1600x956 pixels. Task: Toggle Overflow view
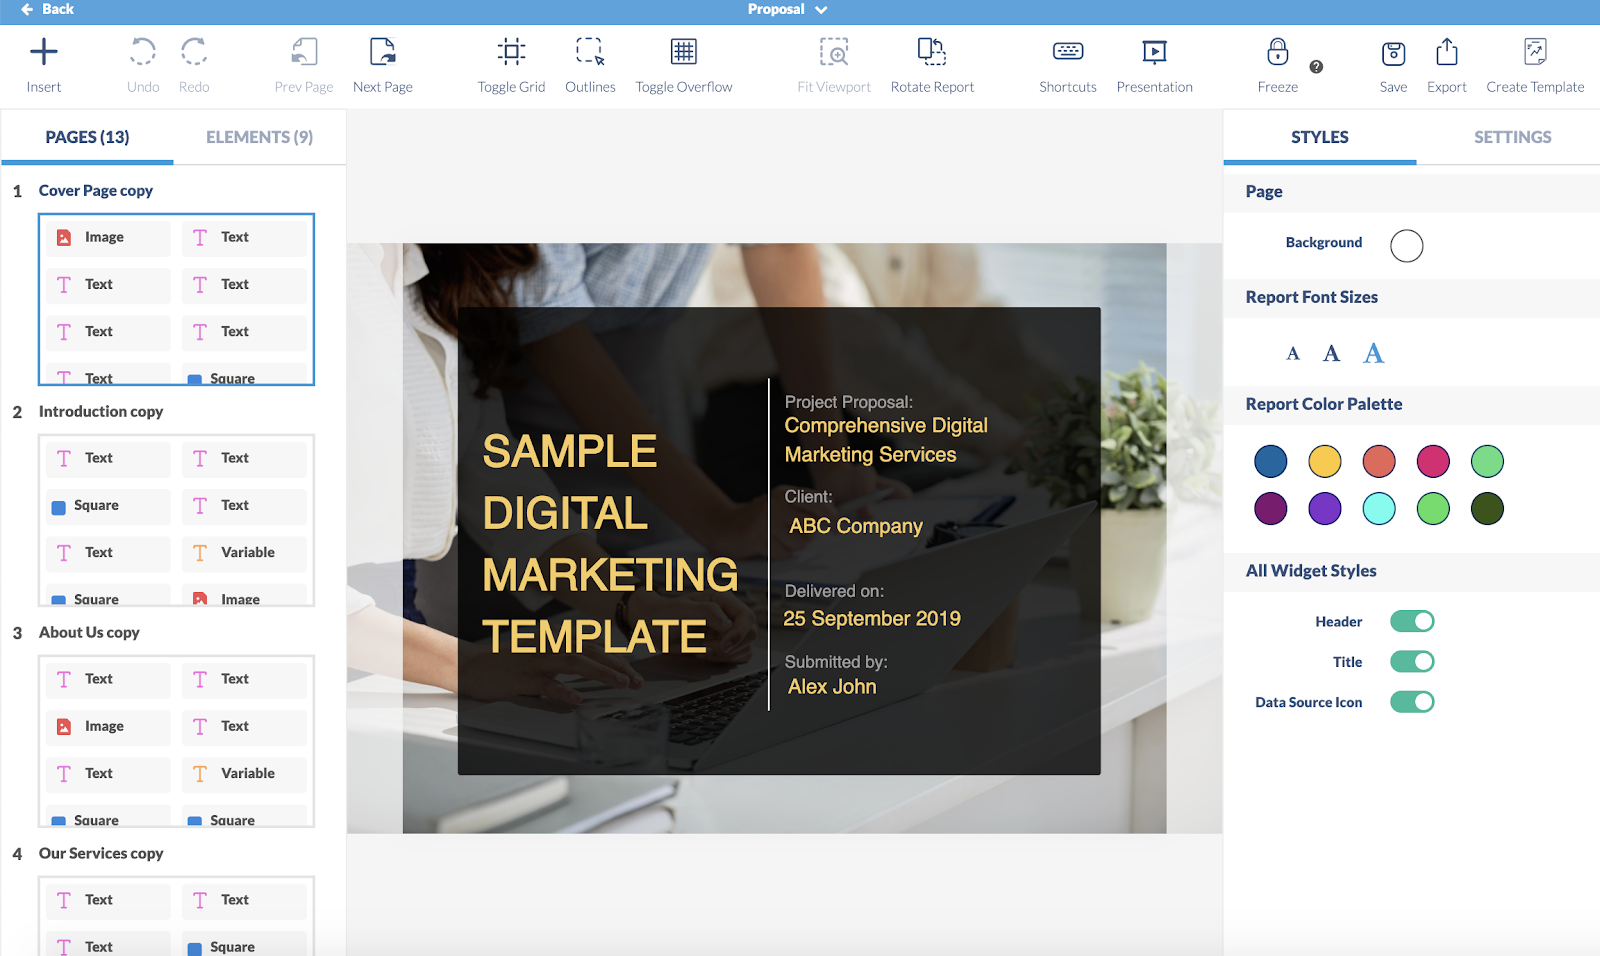coord(684,66)
